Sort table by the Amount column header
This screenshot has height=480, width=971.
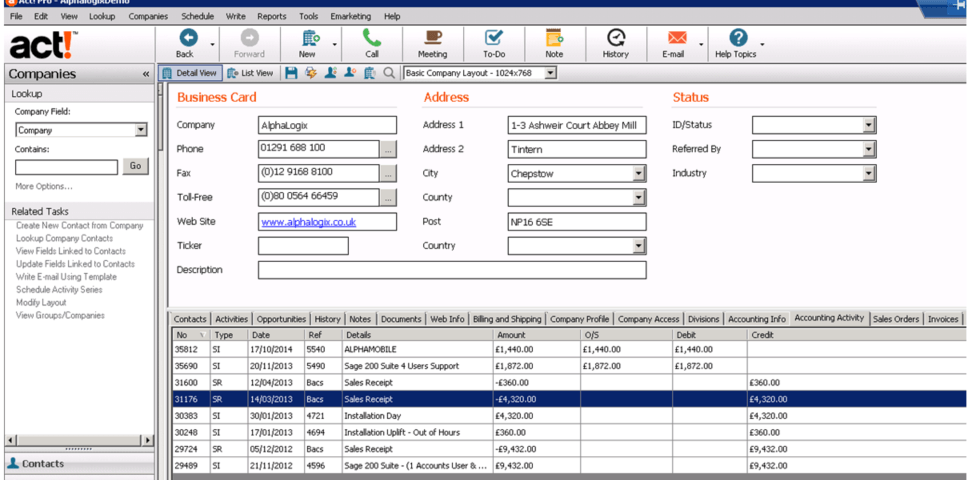point(536,335)
